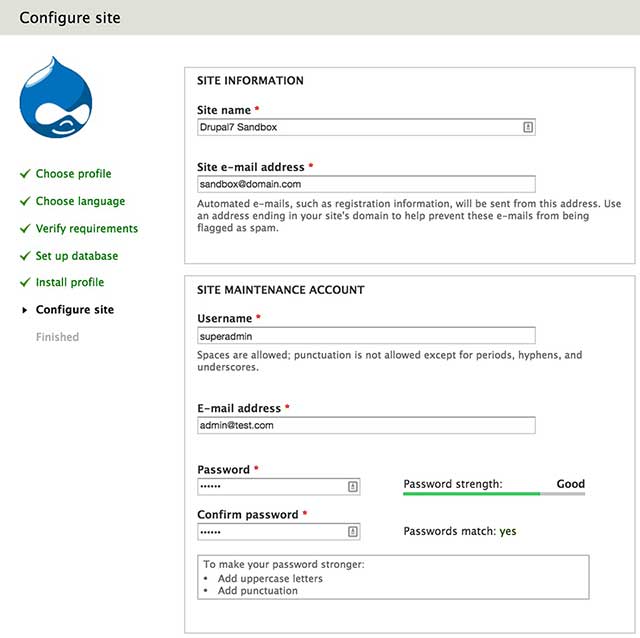Select the Verify requirements step

(x=86, y=229)
